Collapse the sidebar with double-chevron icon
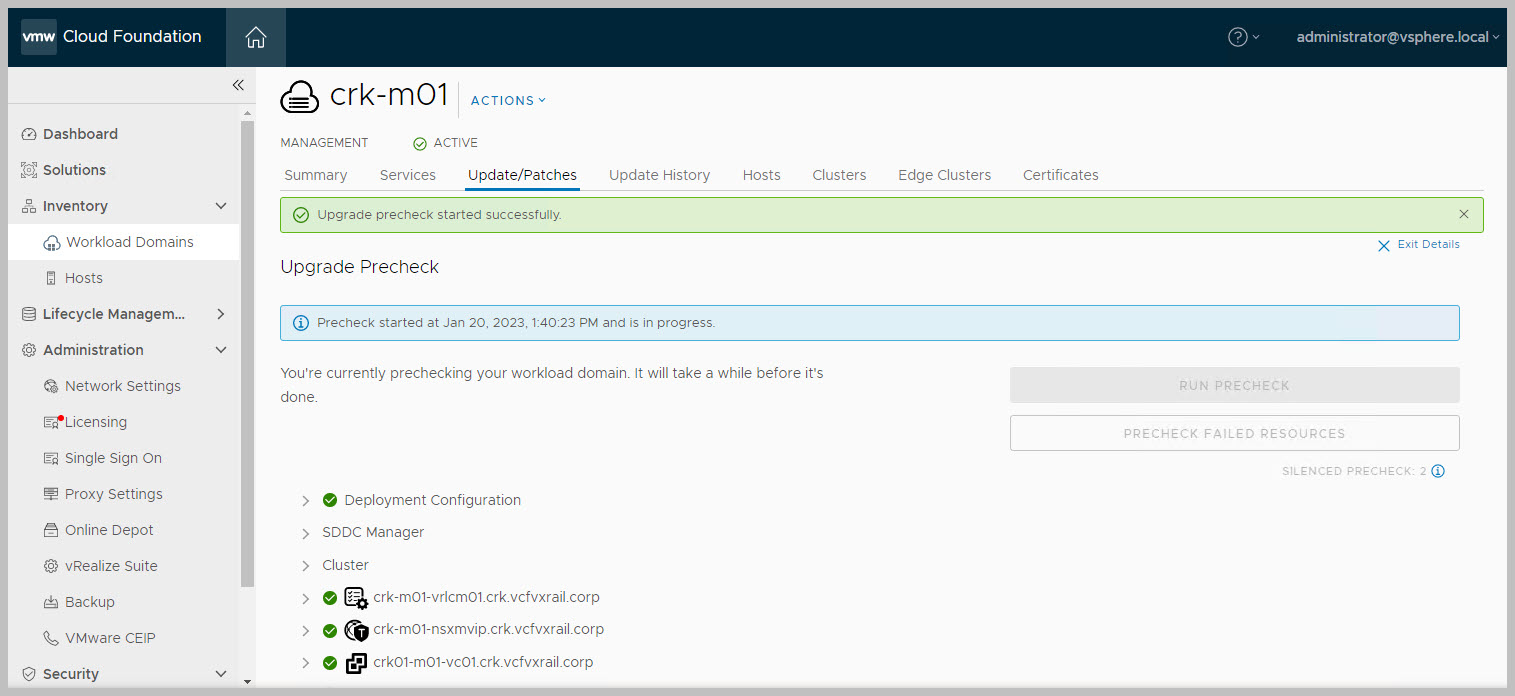The width and height of the screenshot is (1515, 696). [x=238, y=85]
